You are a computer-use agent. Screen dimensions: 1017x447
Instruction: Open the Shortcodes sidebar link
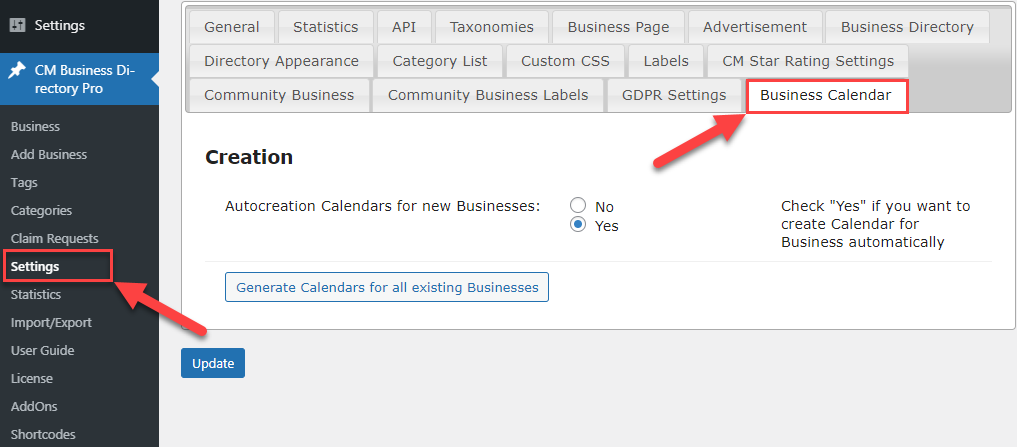click(x=43, y=434)
